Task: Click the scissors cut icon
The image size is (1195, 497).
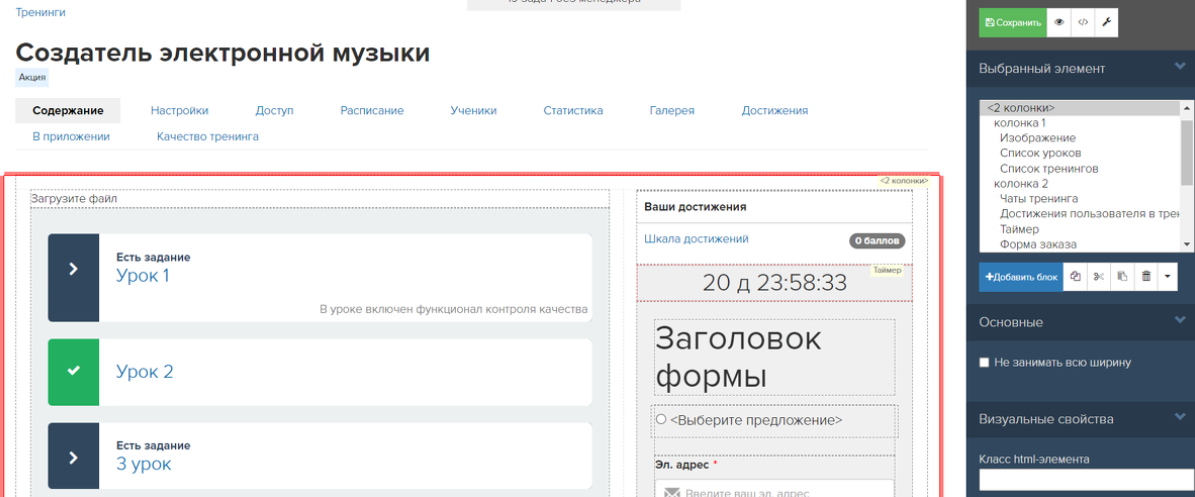Action: click(1098, 277)
